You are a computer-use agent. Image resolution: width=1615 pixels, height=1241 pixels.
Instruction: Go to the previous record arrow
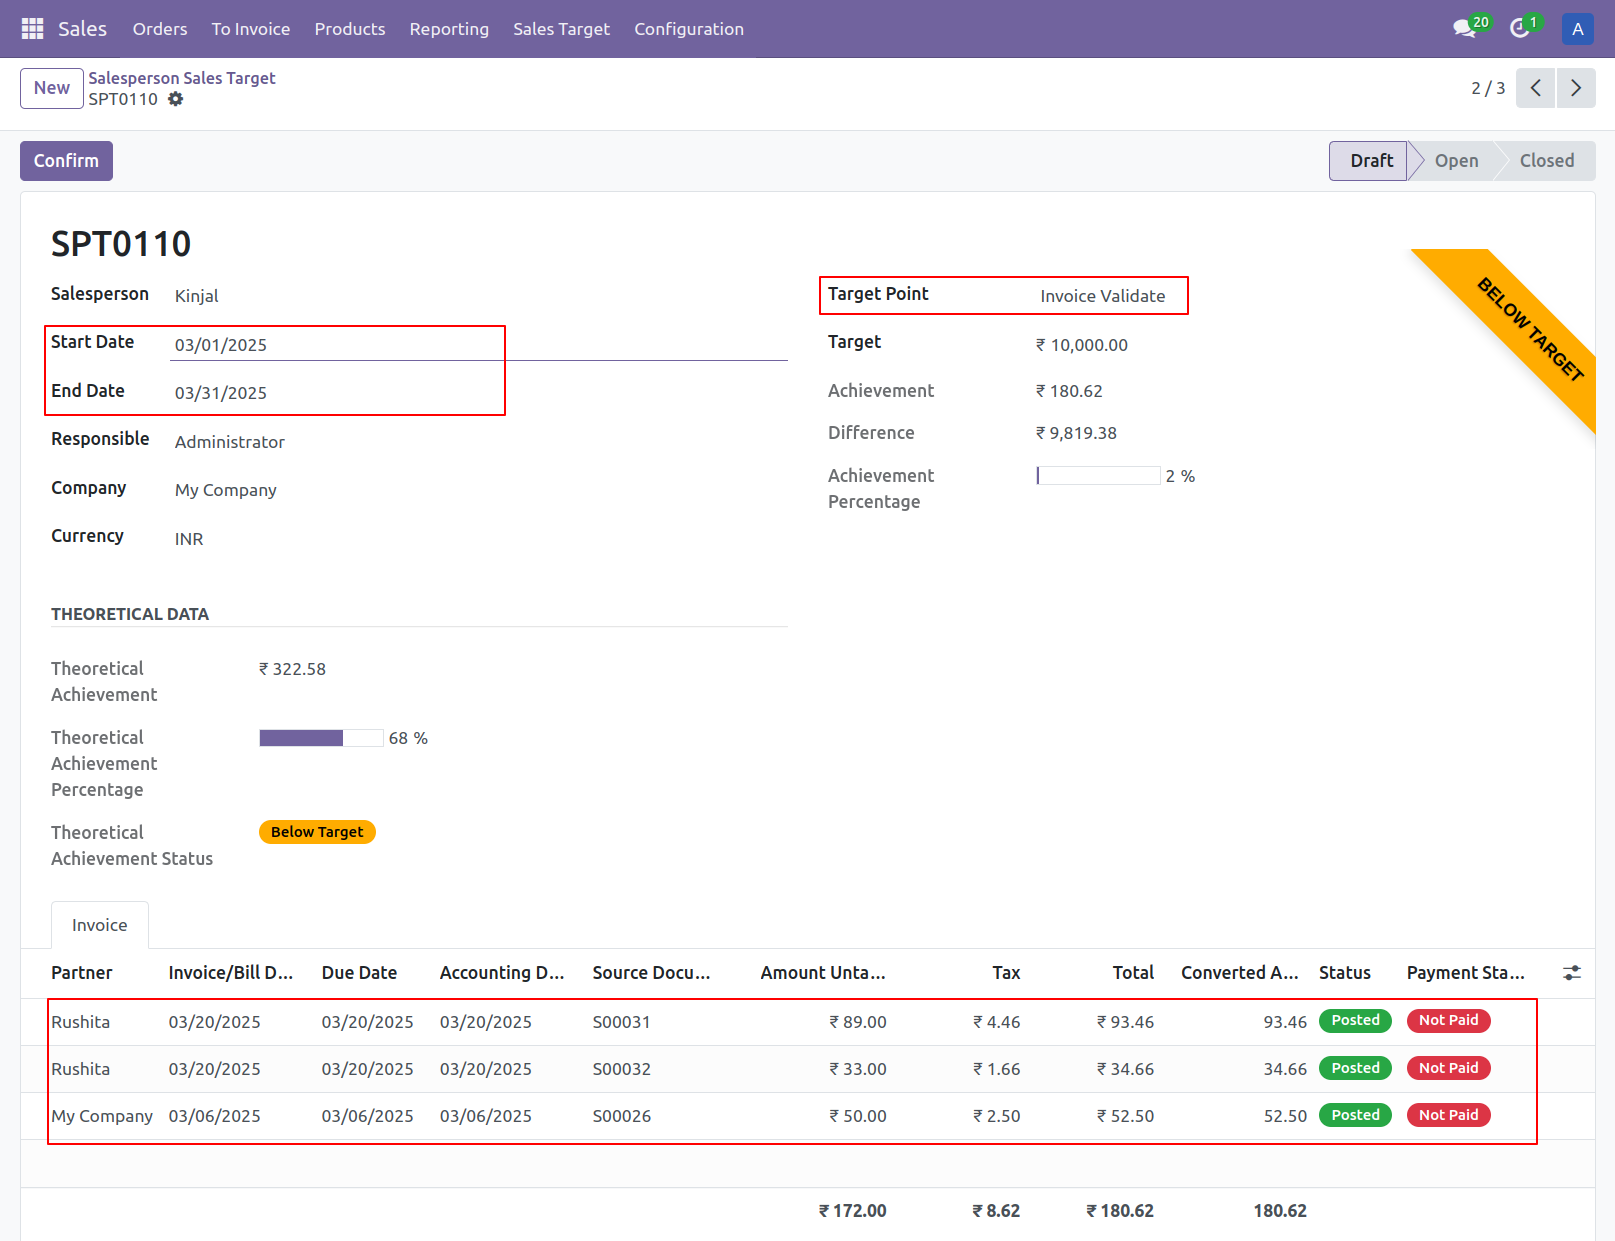[1535, 88]
